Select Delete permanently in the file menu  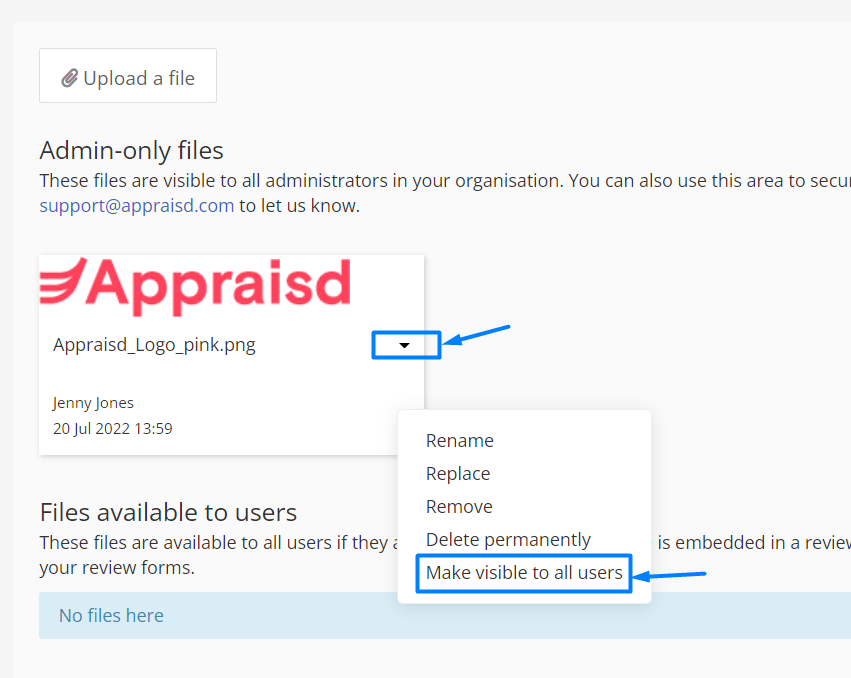click(508, 540)
